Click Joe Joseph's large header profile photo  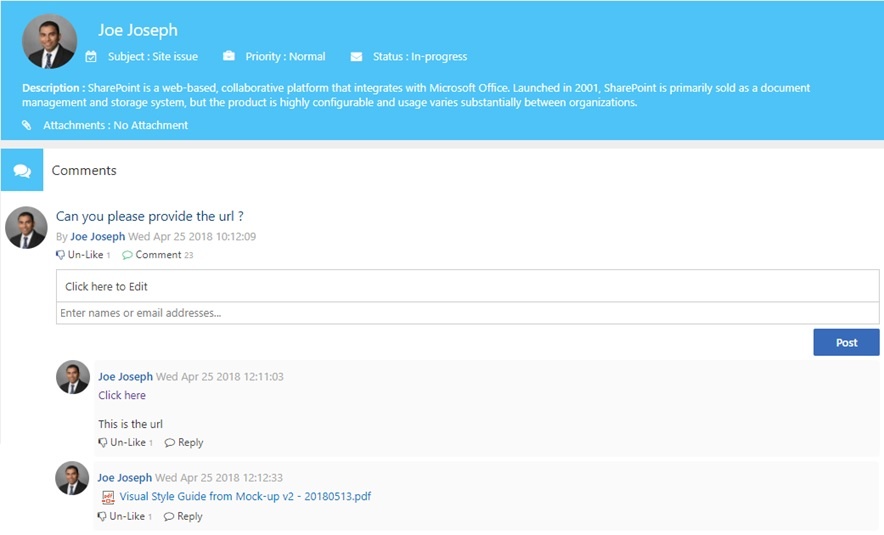tap(49, 41)
